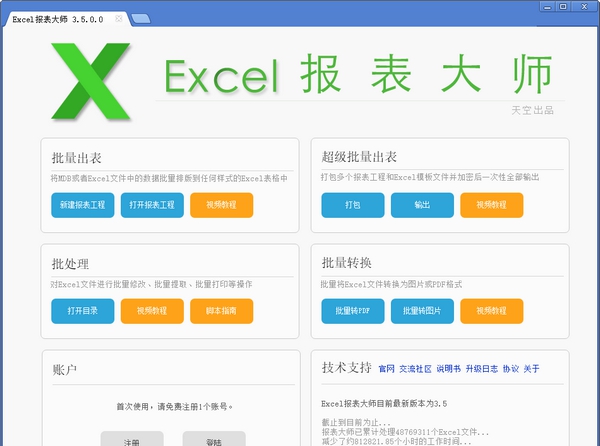Close the Excel报表大师 tab

tap(119, 18)
